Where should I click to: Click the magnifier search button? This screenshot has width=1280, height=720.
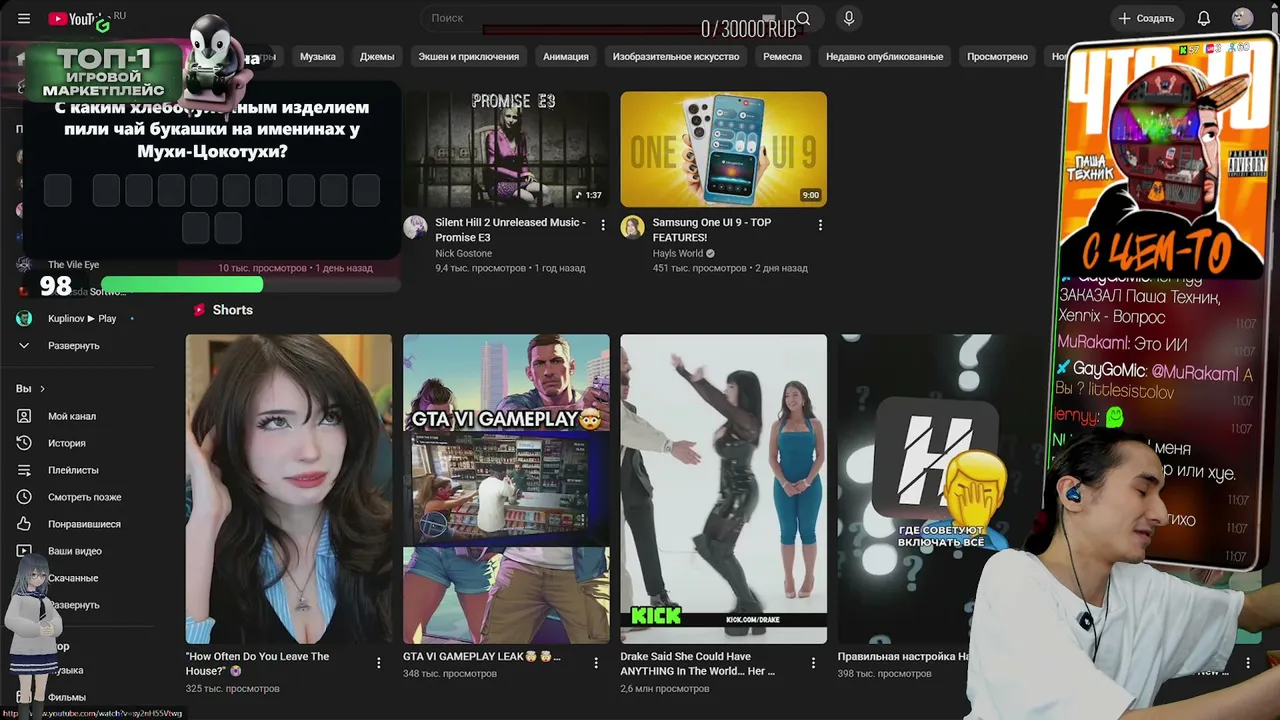tap(803, 18)
